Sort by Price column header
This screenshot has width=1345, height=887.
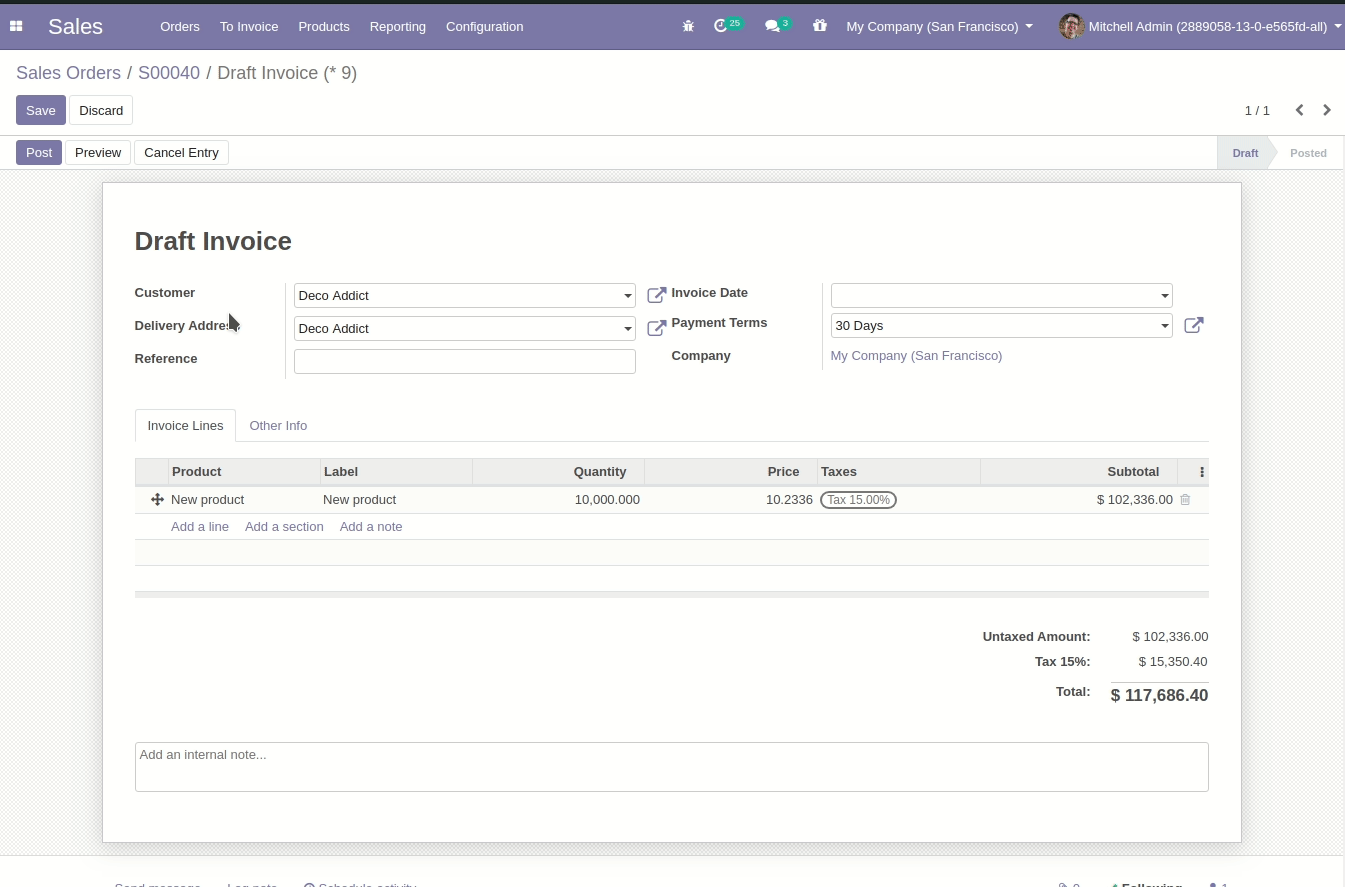731,472
